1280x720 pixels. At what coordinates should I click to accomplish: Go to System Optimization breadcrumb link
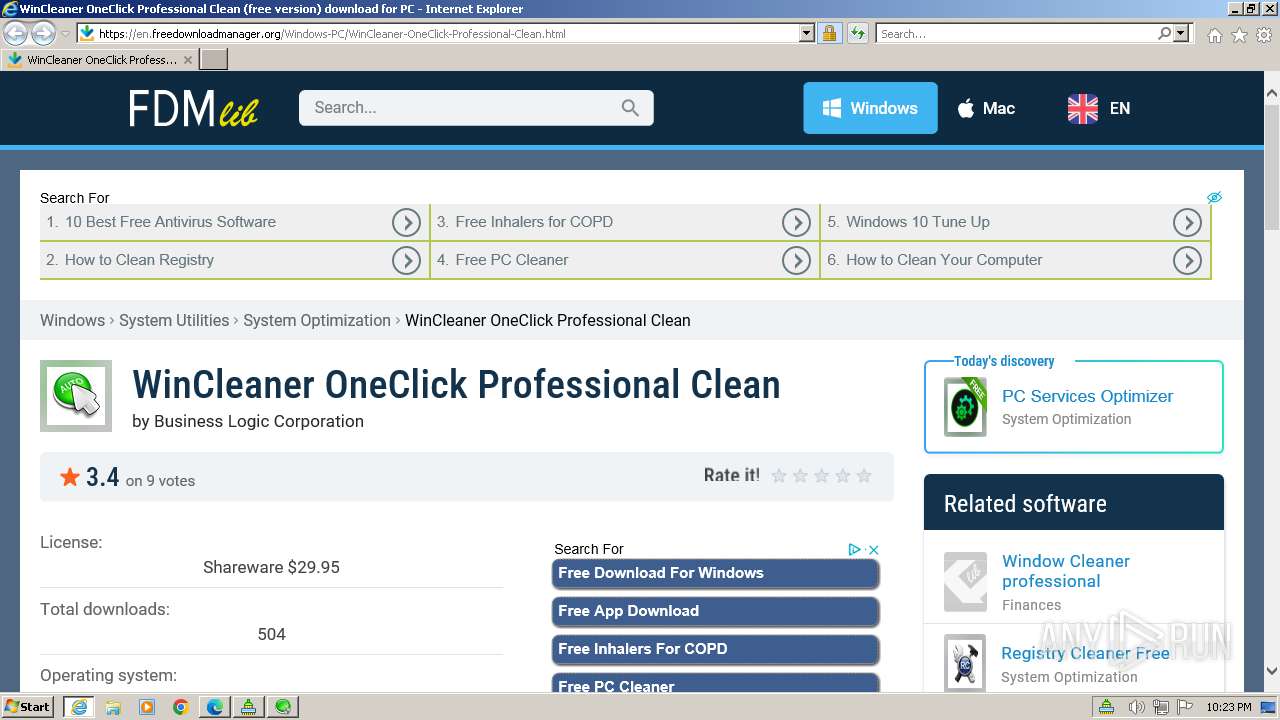click(317, 320)
